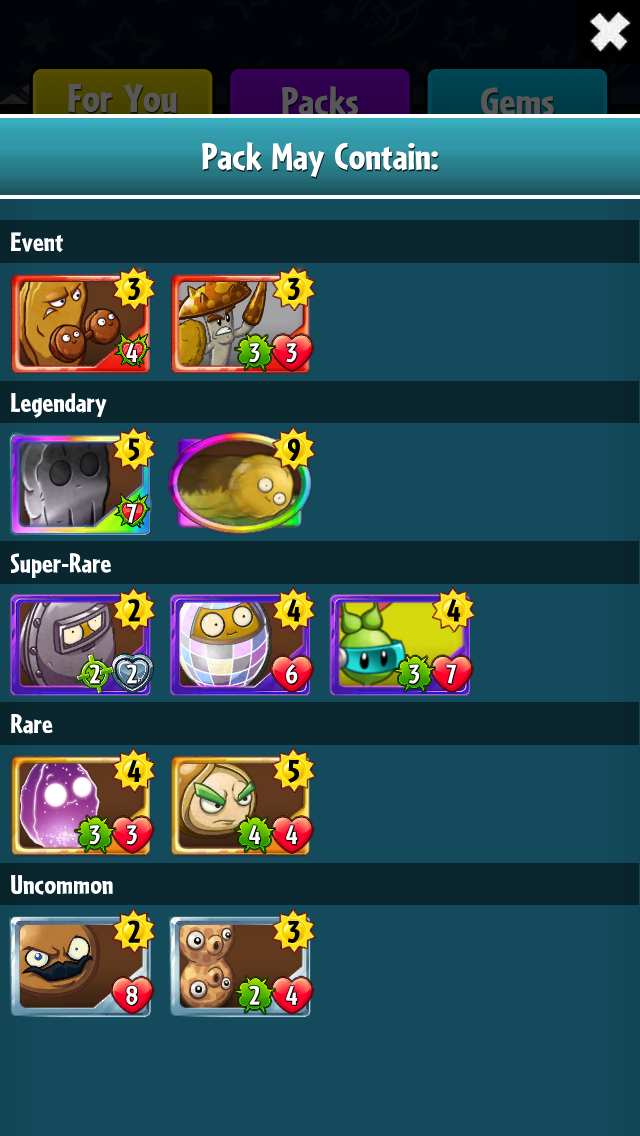Open the peanut Uncommon card
The height and width of the screenshot is (1136, 640).
pos(241,966)
